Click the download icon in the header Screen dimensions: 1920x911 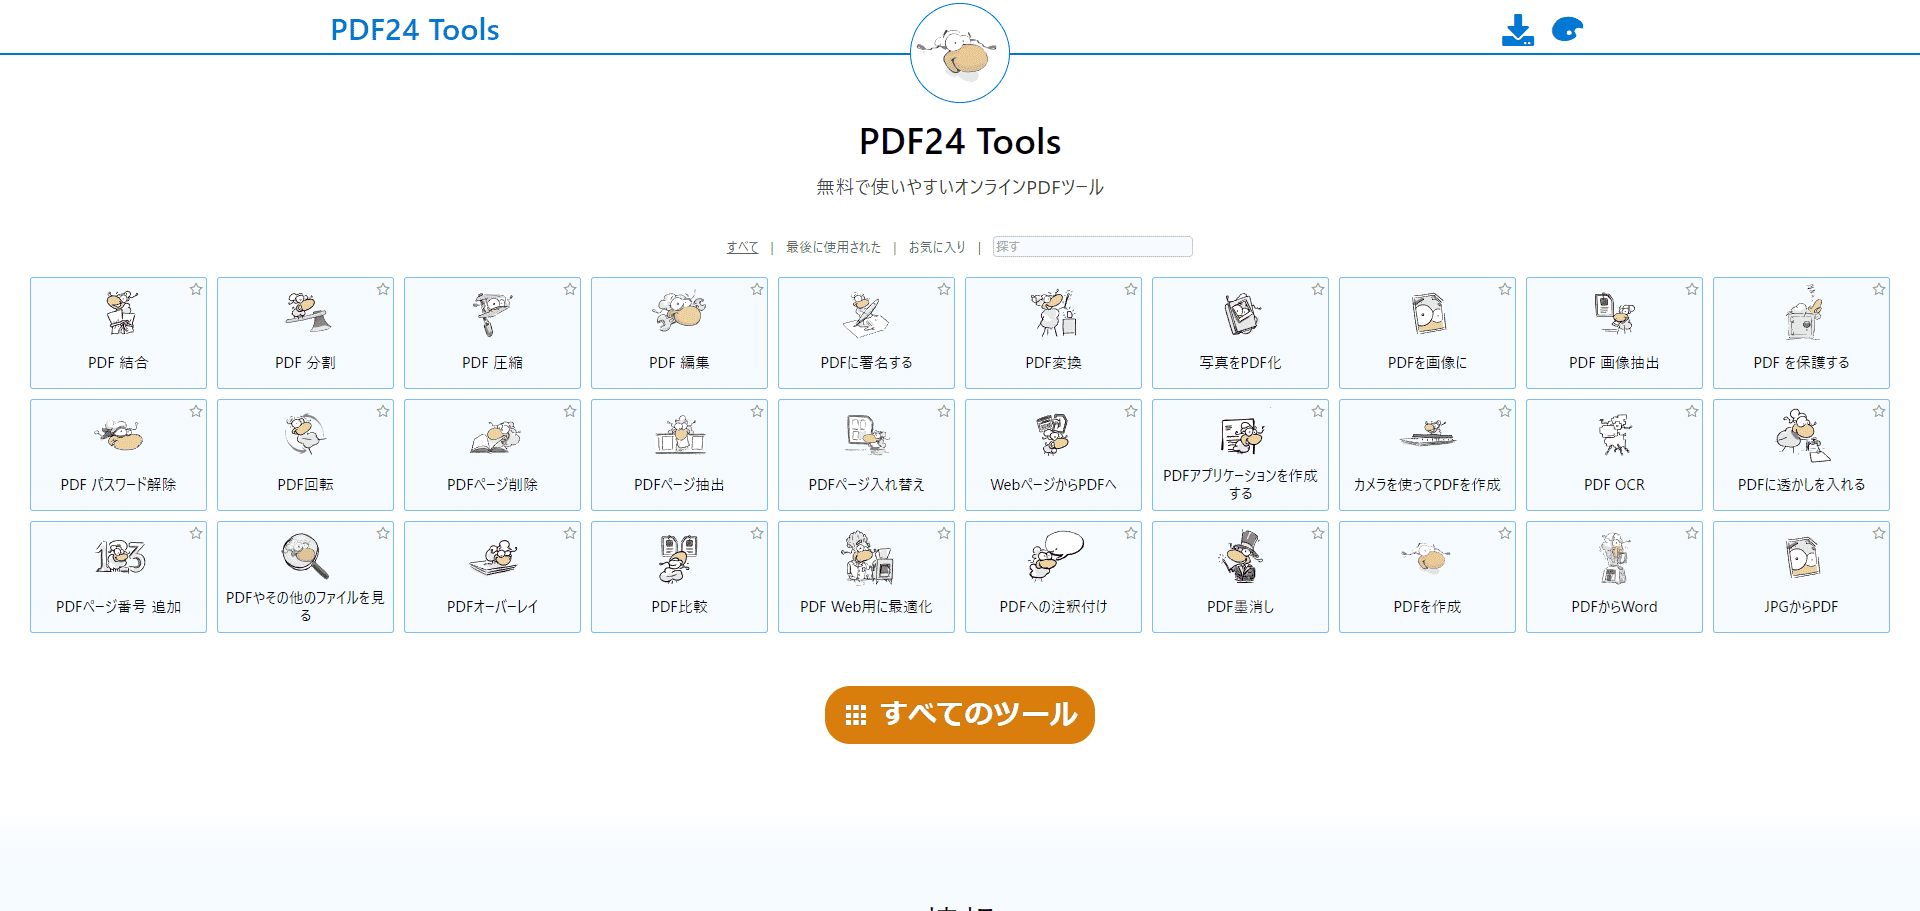1517,30
